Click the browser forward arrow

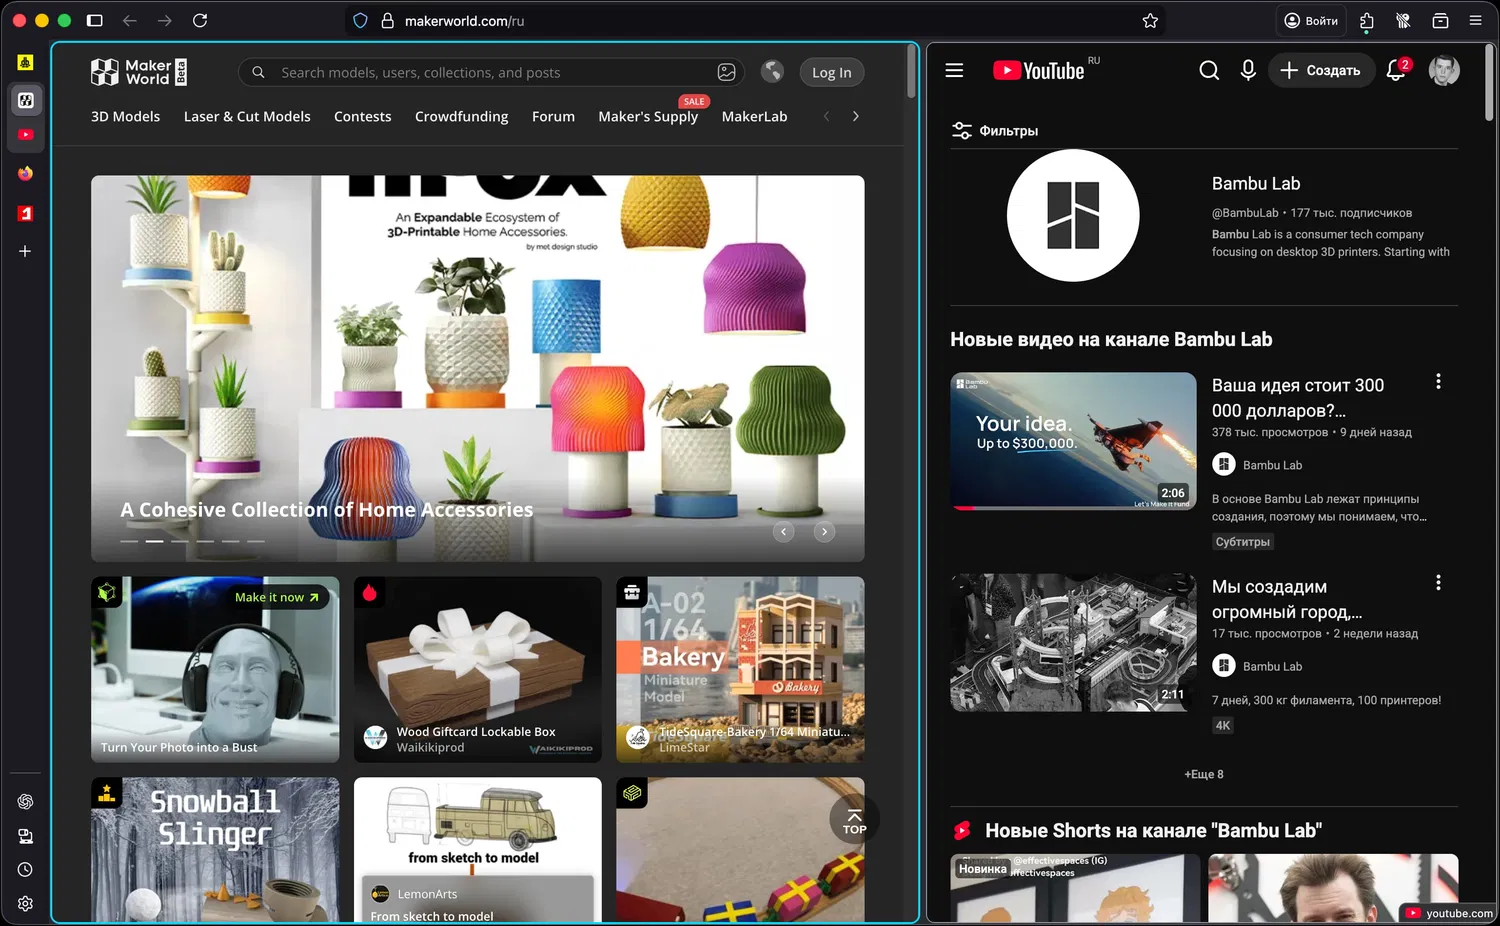[x=165, y=20]
